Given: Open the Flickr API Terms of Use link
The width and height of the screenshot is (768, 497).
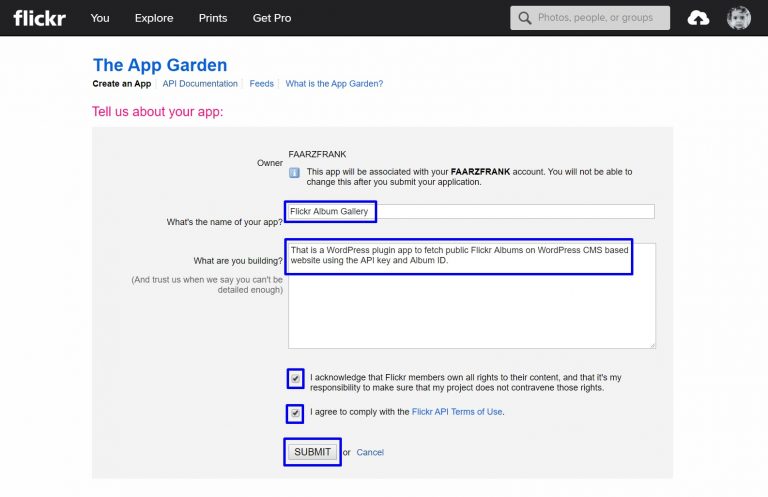Looking at the screenshot, I should (x=457, y=412).
